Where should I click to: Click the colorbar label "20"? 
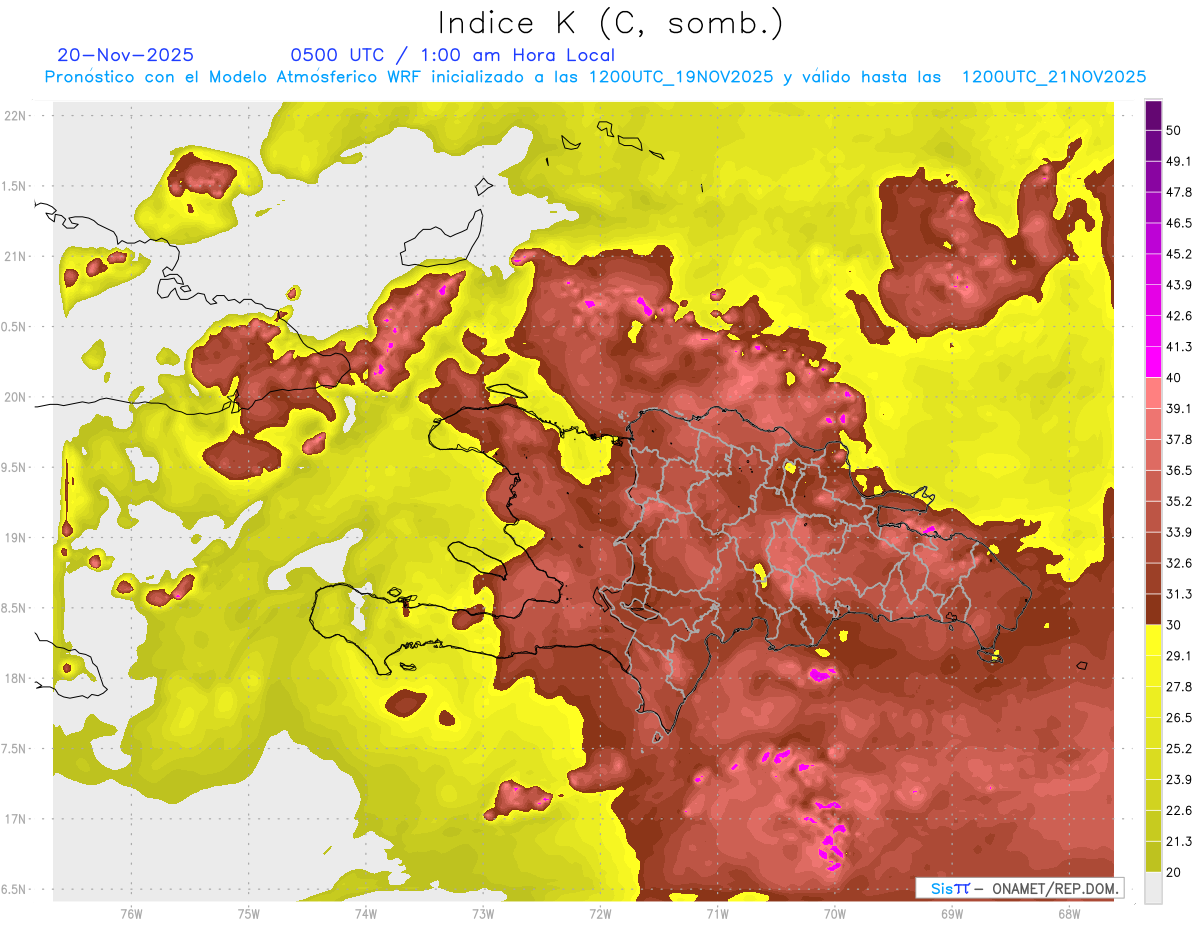point(1175,872)
